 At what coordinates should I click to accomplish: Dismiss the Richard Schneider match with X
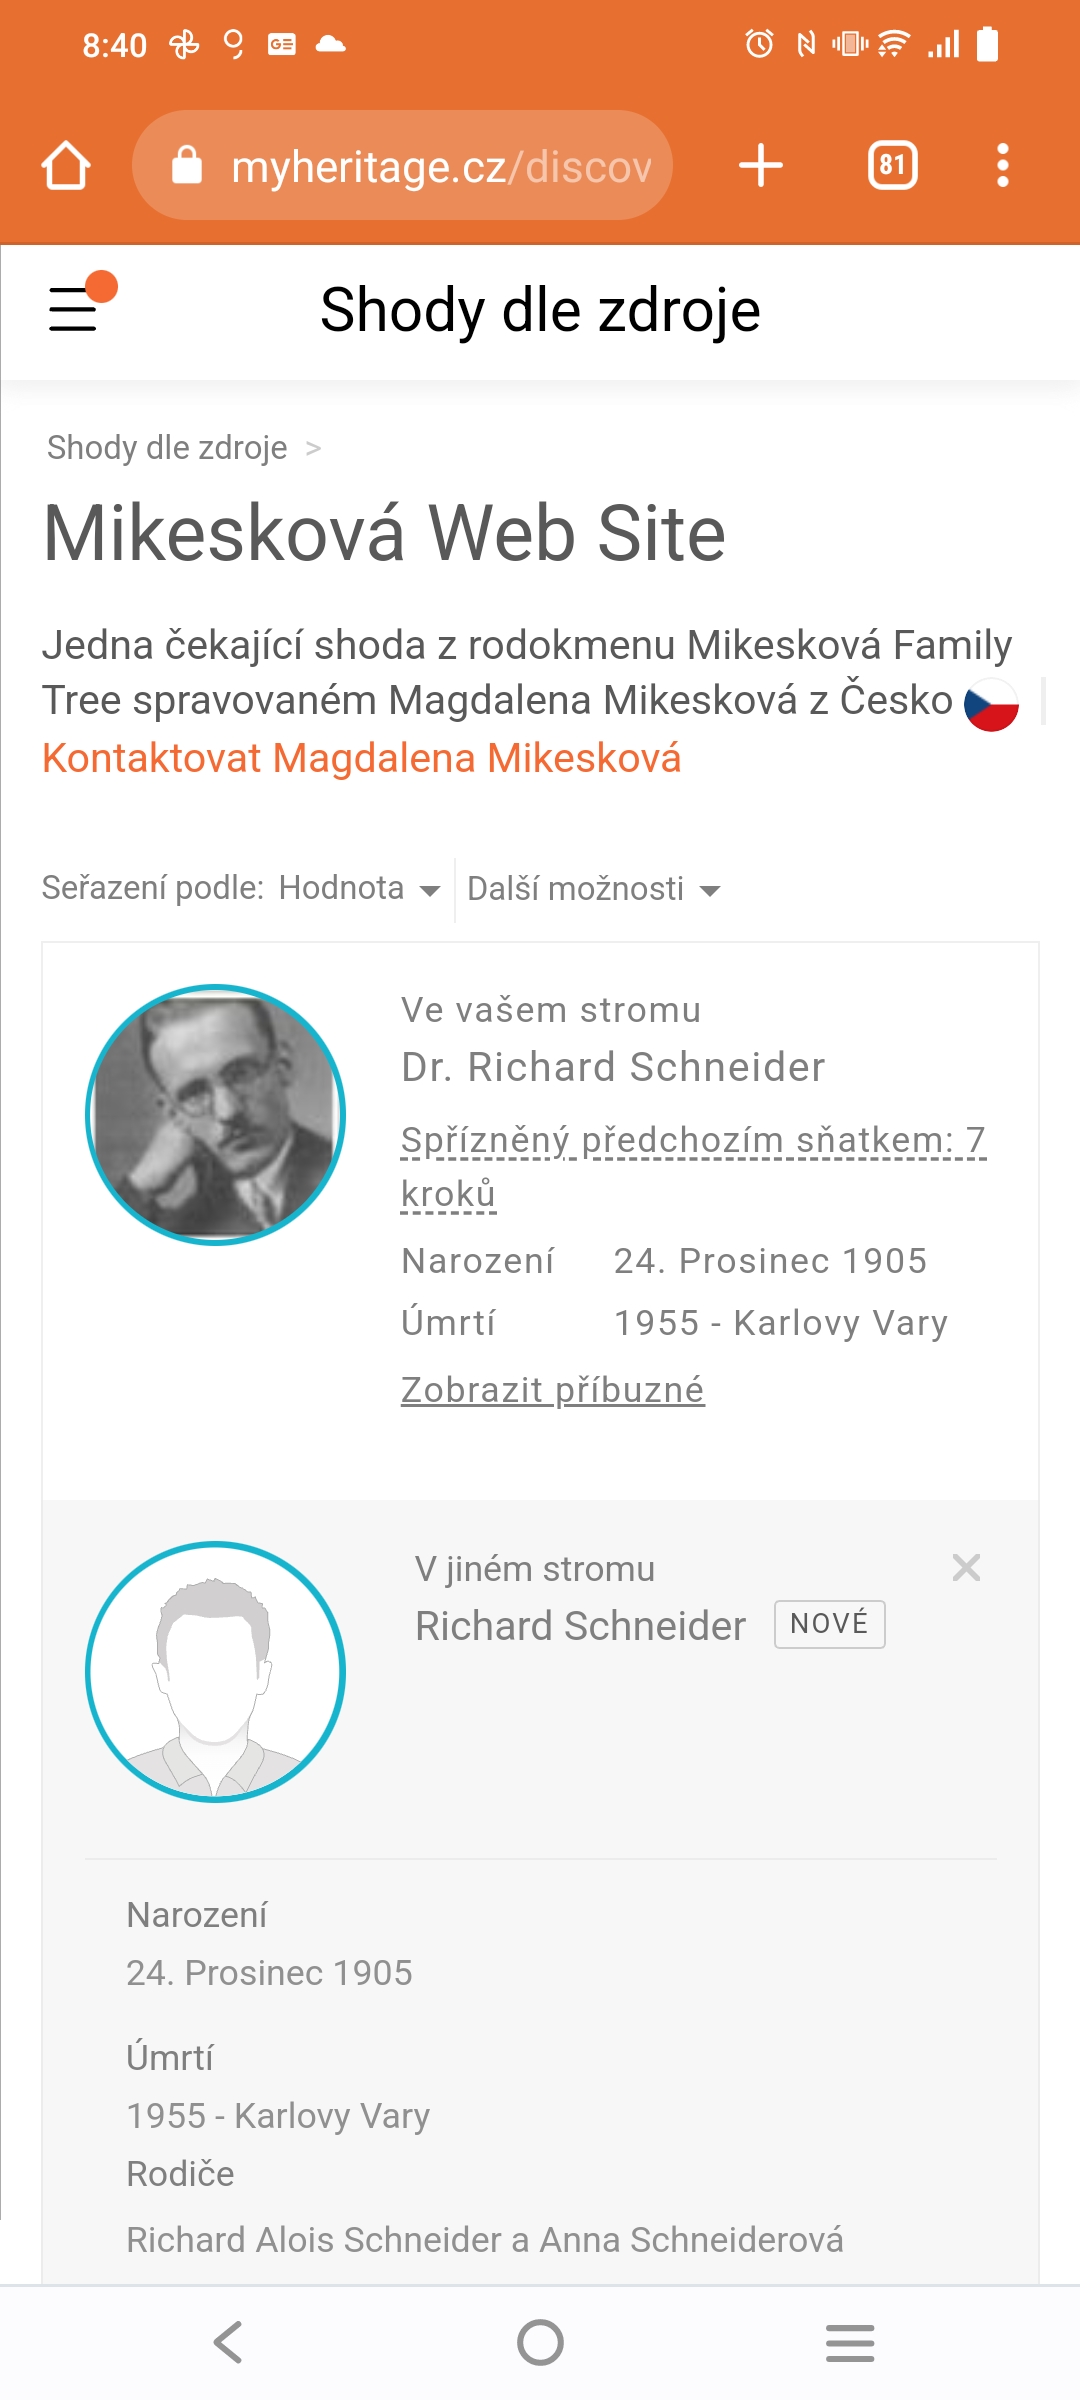coord(966,1568)
